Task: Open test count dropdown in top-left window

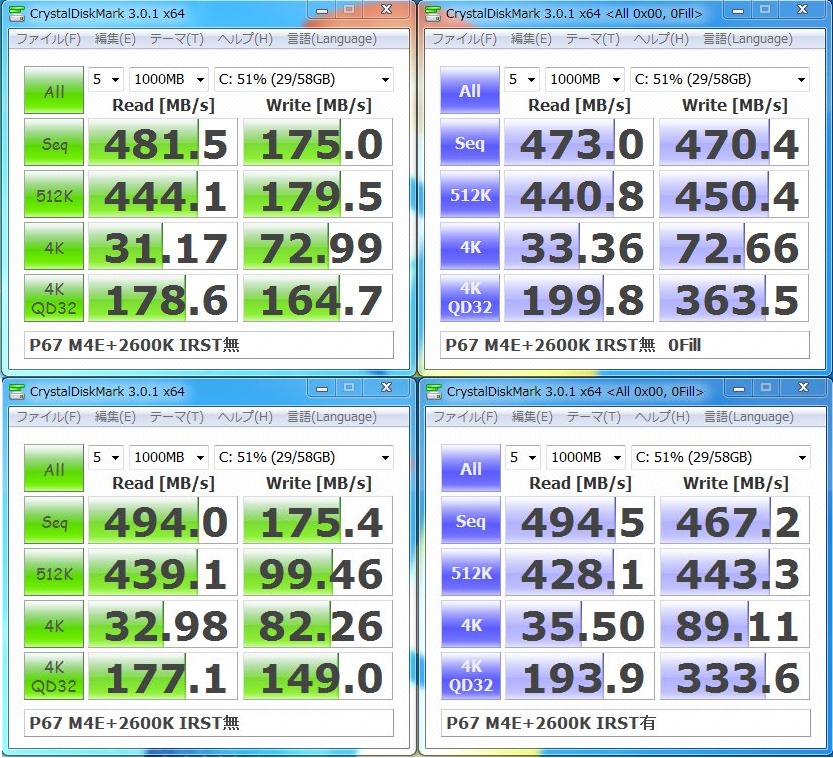Action: point(106,80)
